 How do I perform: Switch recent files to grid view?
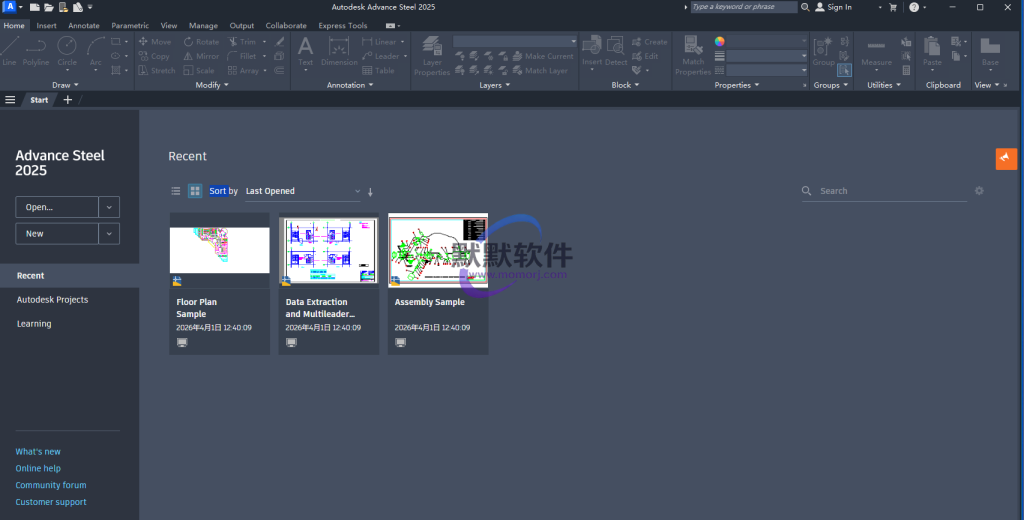195,191
